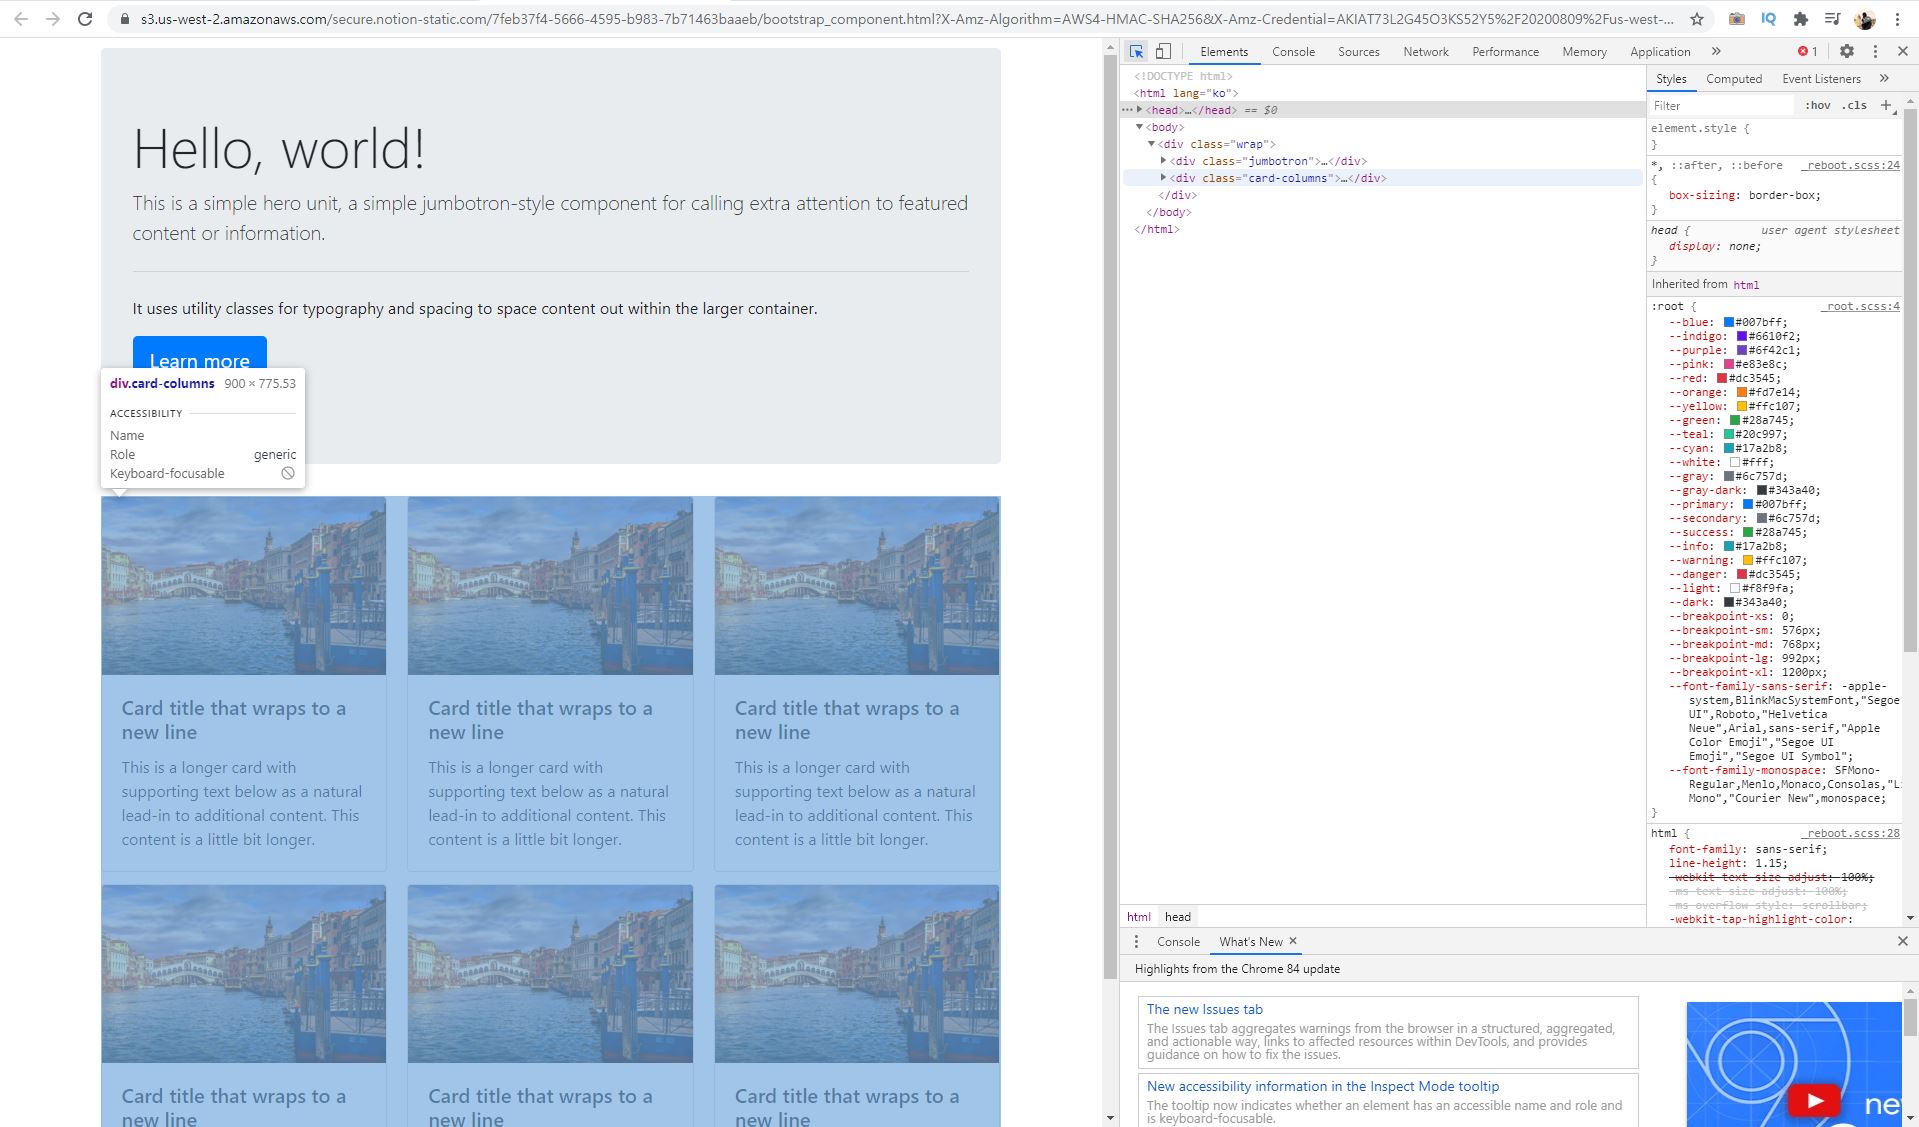The width and height of the screenshot is (1919, 1127).
Task: Open the _root.scss:4 source link
Action: (1861, 306)
